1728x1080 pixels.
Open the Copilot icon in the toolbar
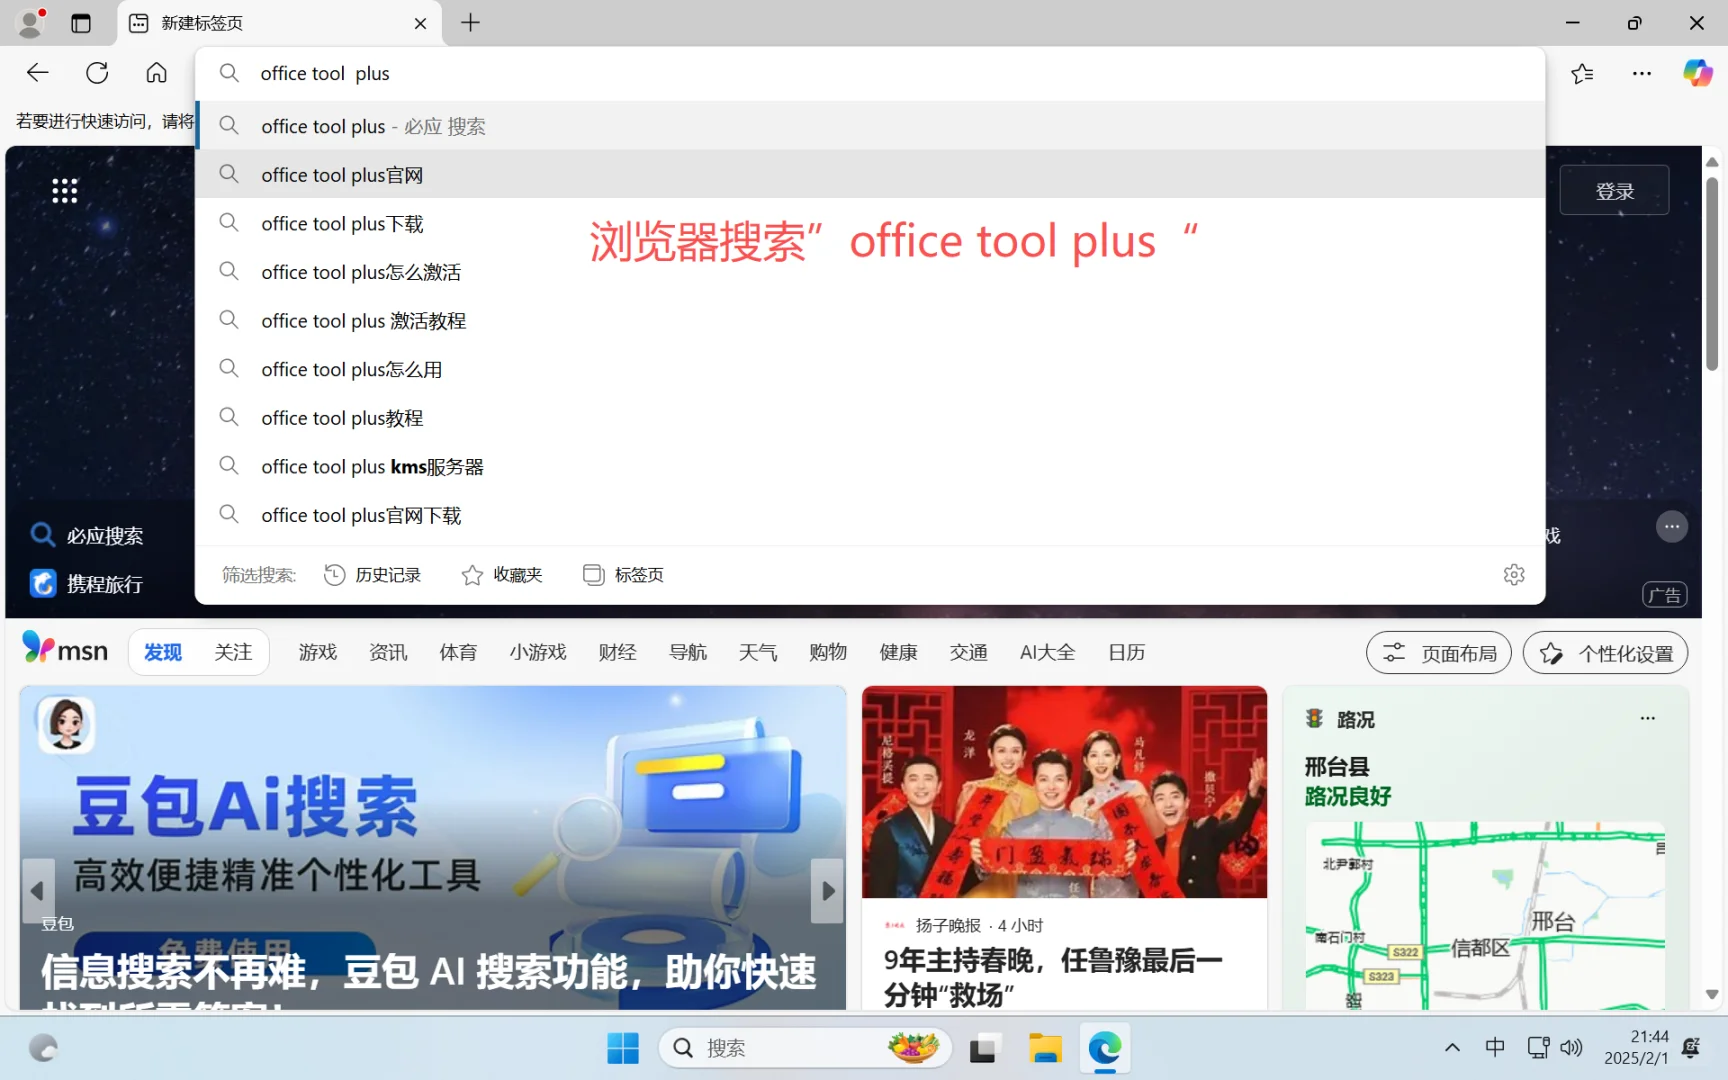(1697, 72)
